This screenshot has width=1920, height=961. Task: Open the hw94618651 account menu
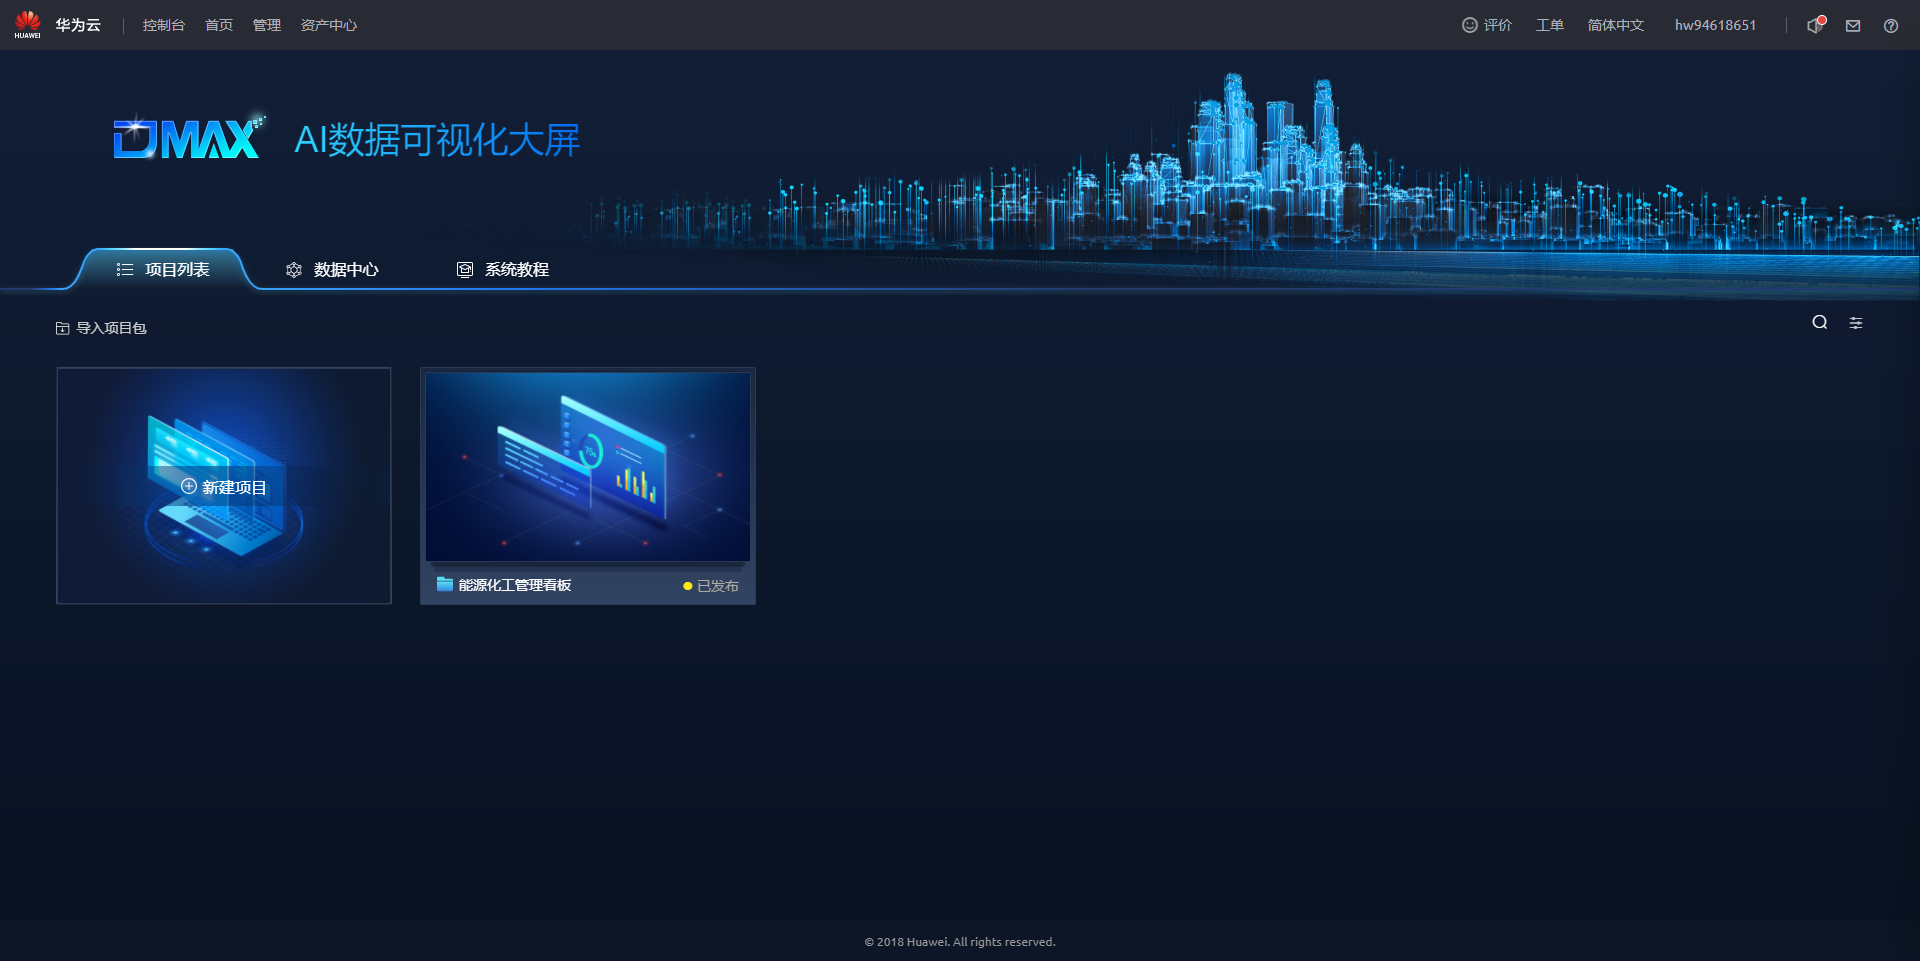click(1715, 25)
